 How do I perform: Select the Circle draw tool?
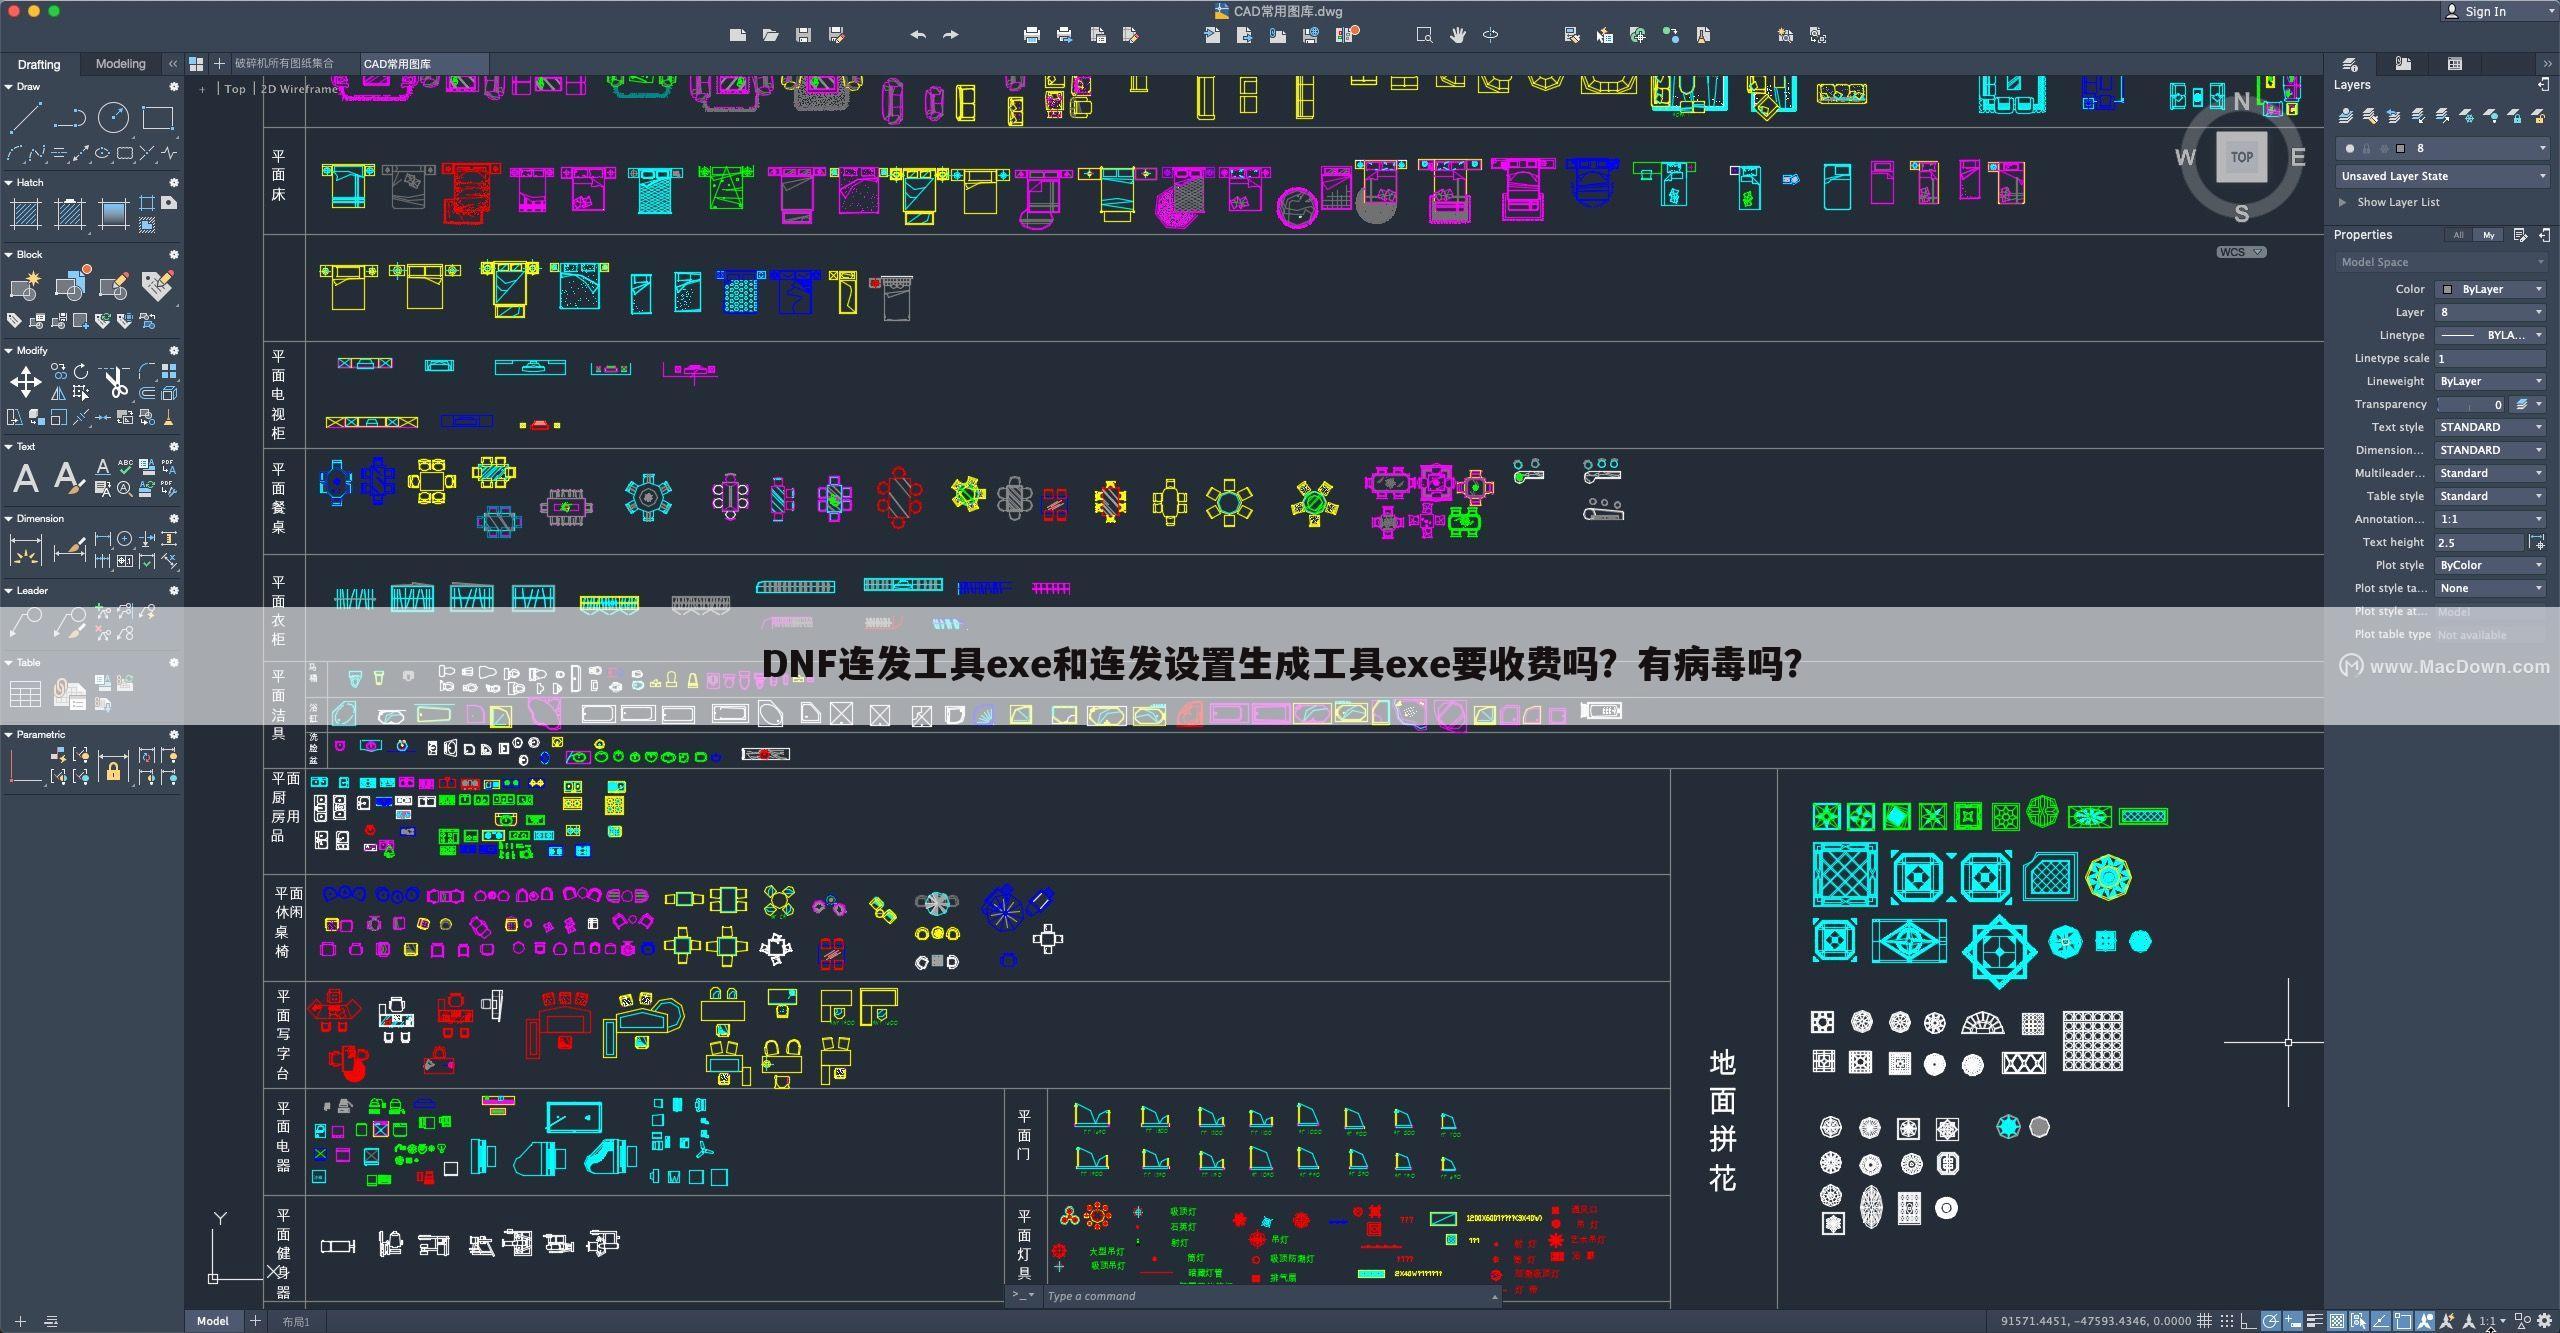[x=113, y=118]
